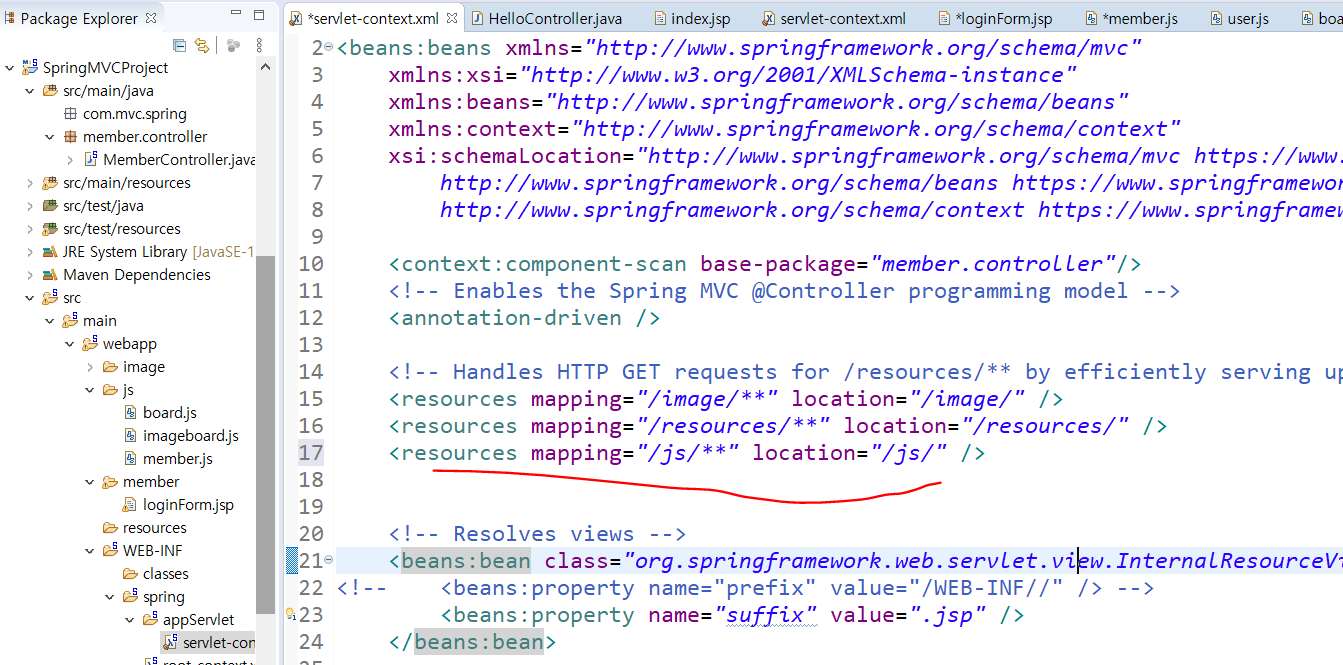This screenshot has height=665, width=1343.
Task: Click the focus on active task icon
Action: click(x=233, y=45)
